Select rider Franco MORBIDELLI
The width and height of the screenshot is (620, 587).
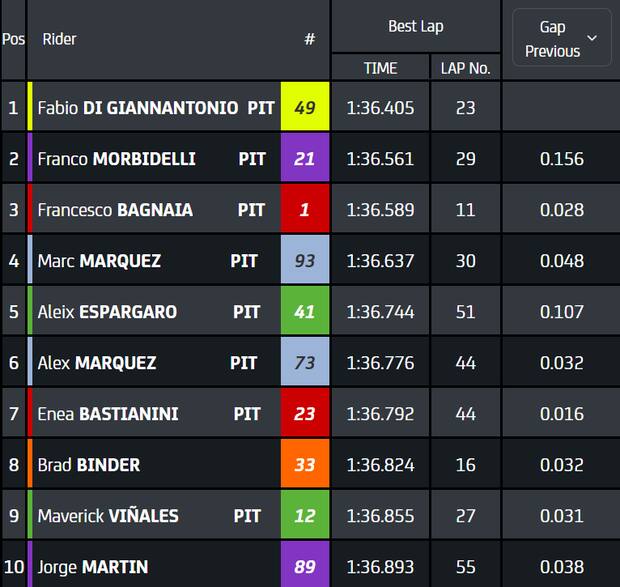coord(116,158)
